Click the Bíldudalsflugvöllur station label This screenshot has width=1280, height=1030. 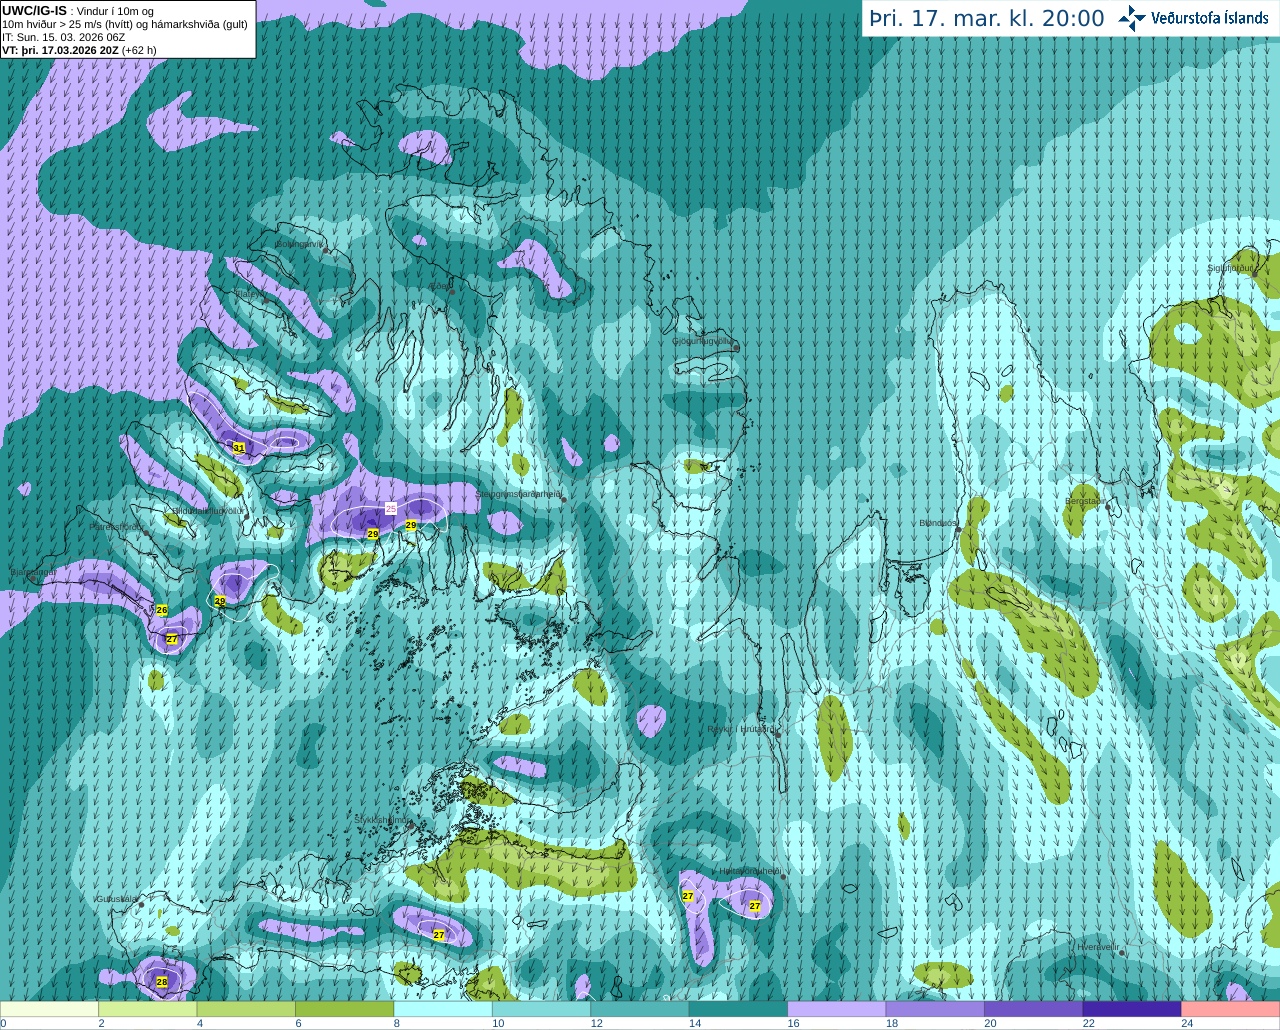click(206, 510)
